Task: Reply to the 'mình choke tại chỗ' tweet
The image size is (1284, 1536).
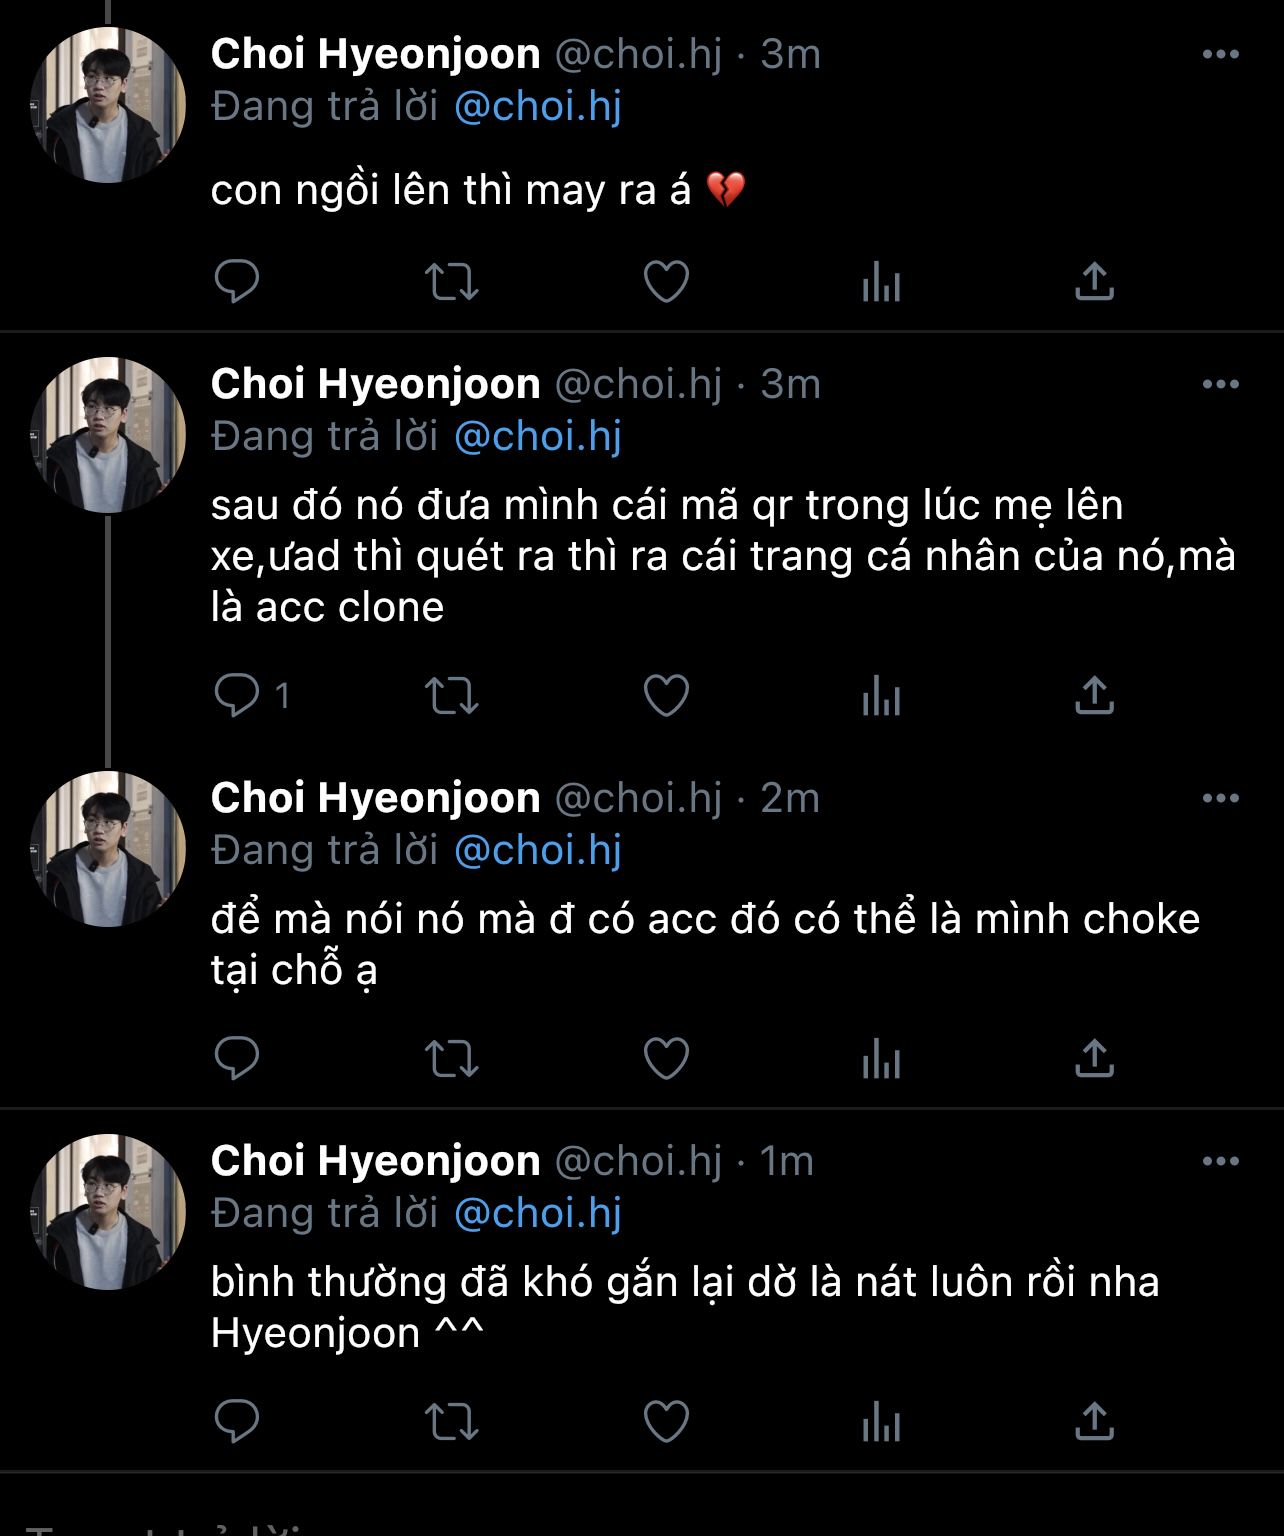Action: (237, 1058)
